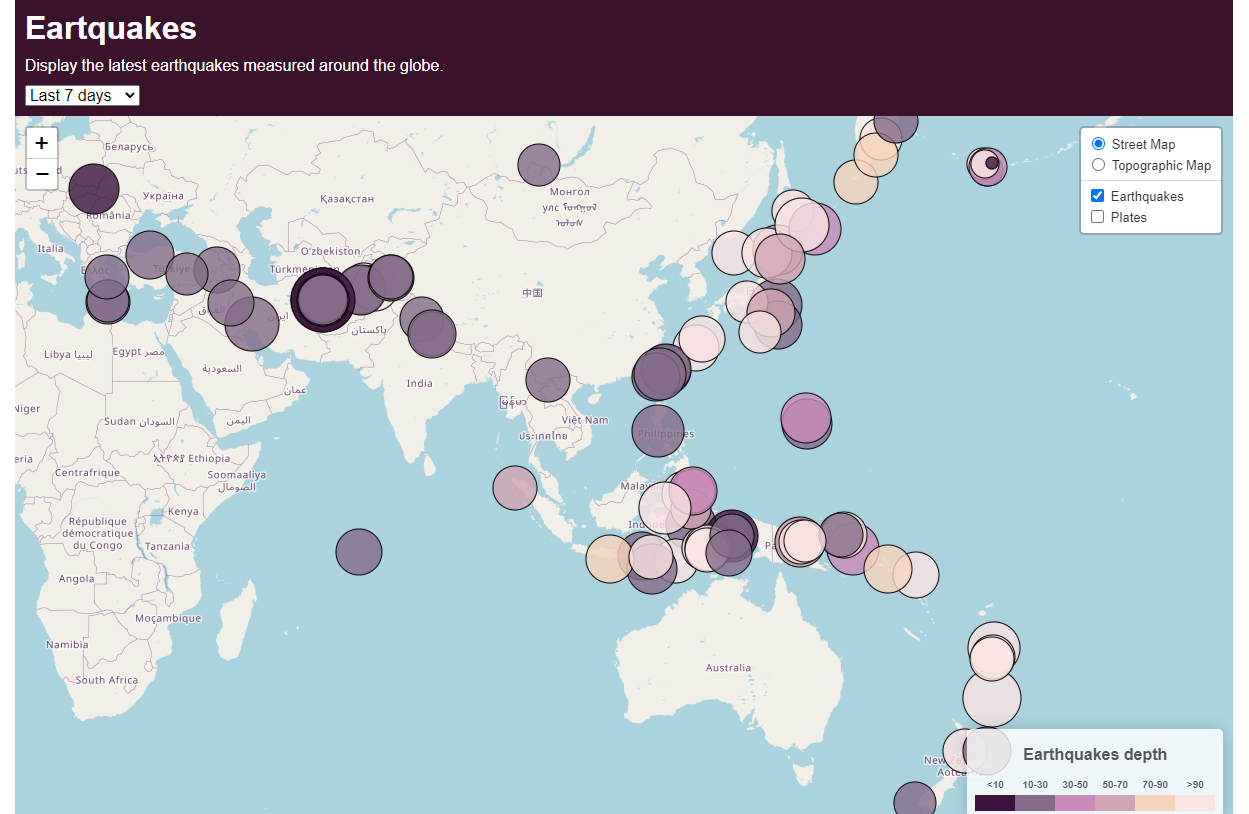This screenshot has width=1249, height=814.
Task: Switch to the Topographic Map layer
Action: (x=1099, y=165)
